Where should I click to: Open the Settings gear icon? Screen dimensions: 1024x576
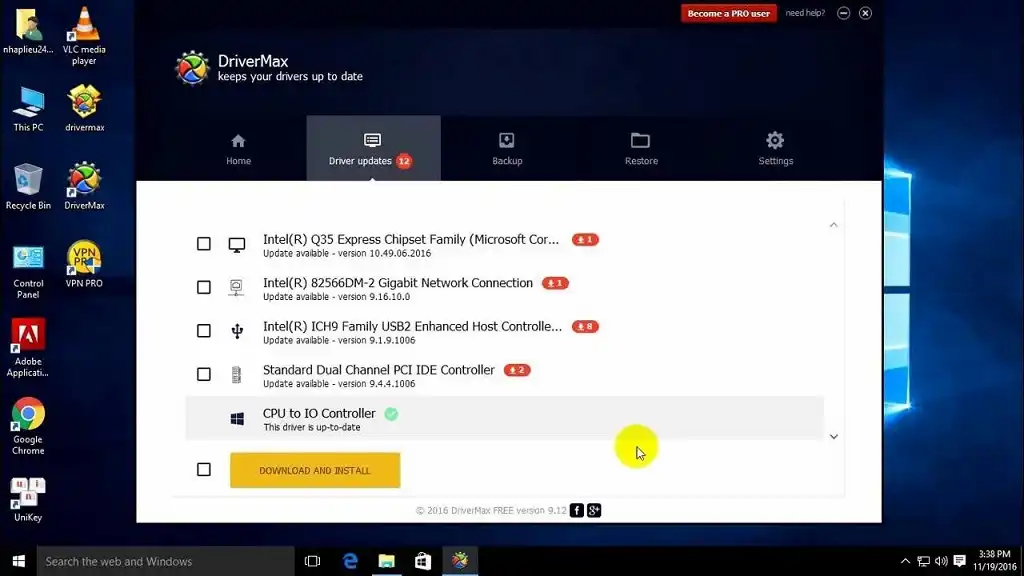775,141
